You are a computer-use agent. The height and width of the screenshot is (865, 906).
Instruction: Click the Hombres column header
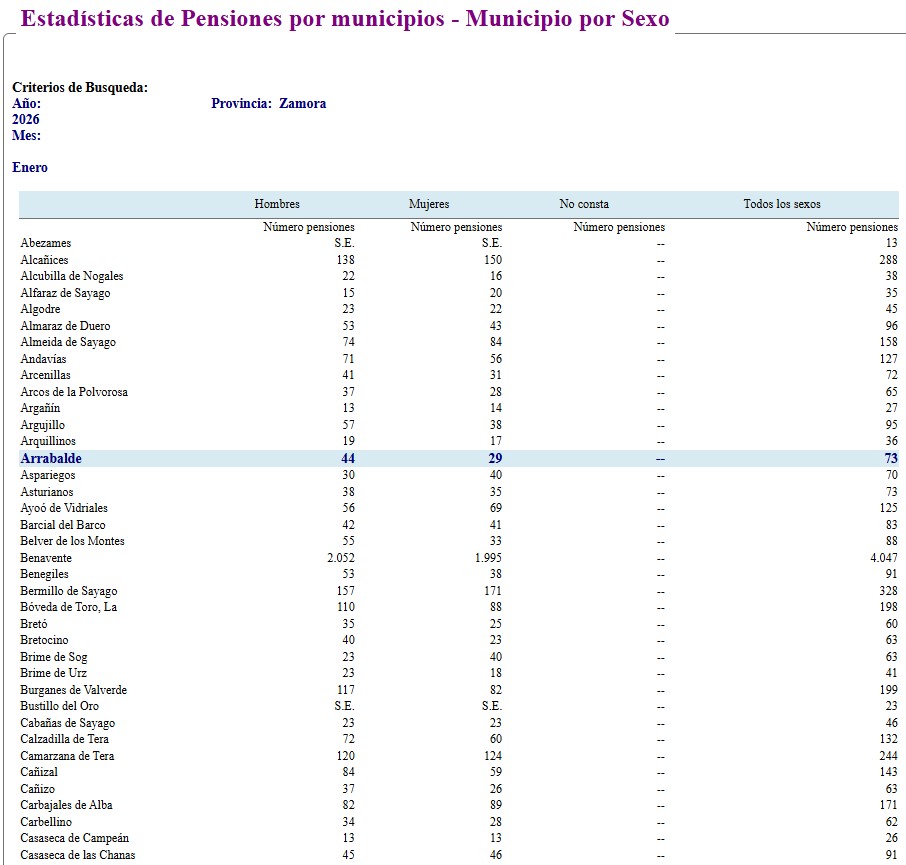point(277,204)
